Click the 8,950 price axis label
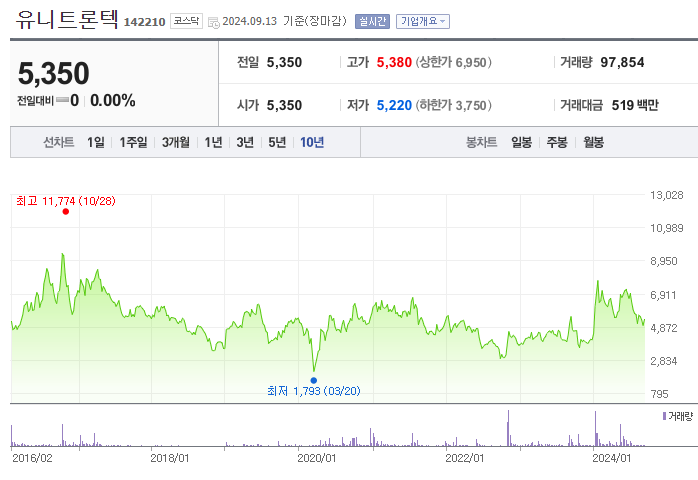Viewport: 698px width, 480px height. 664,261
